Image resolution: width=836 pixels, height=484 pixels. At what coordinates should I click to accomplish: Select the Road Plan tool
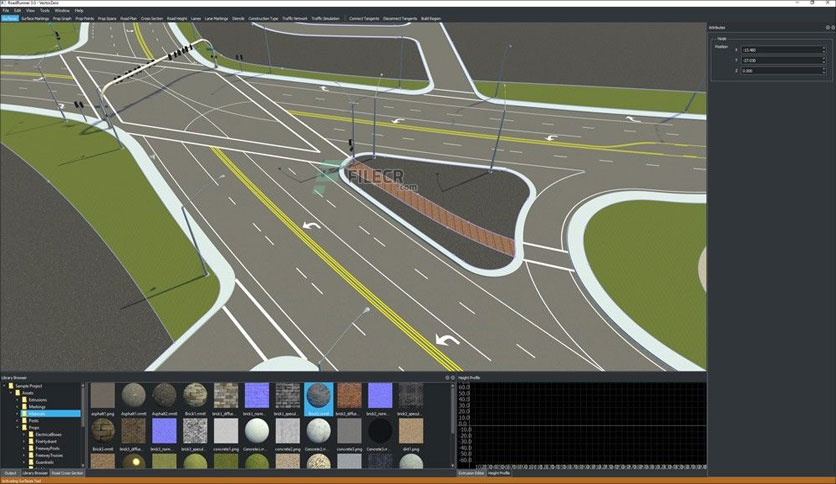click(x=128, y=18)
